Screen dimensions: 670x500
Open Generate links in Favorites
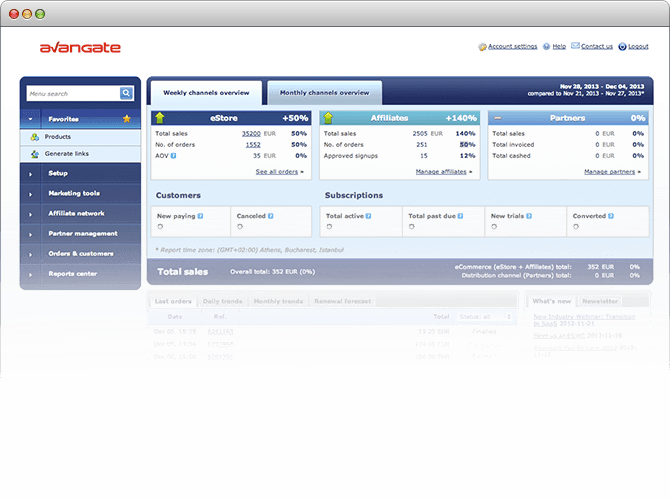coord(67,154)
